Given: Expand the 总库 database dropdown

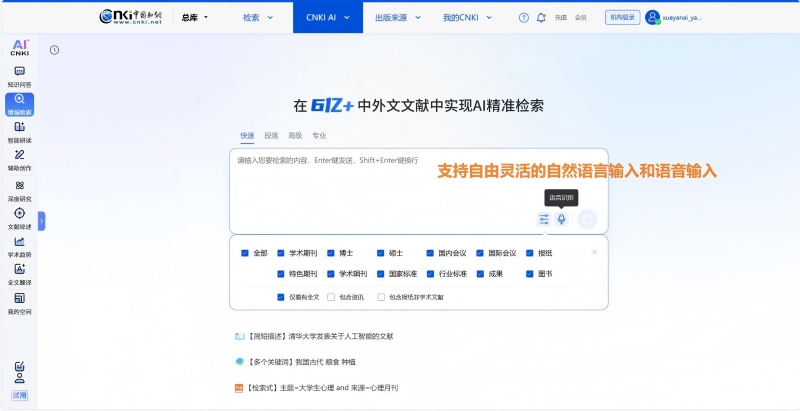Looking at the screenshot, I should pyautogui.click(x=195, y=17).
